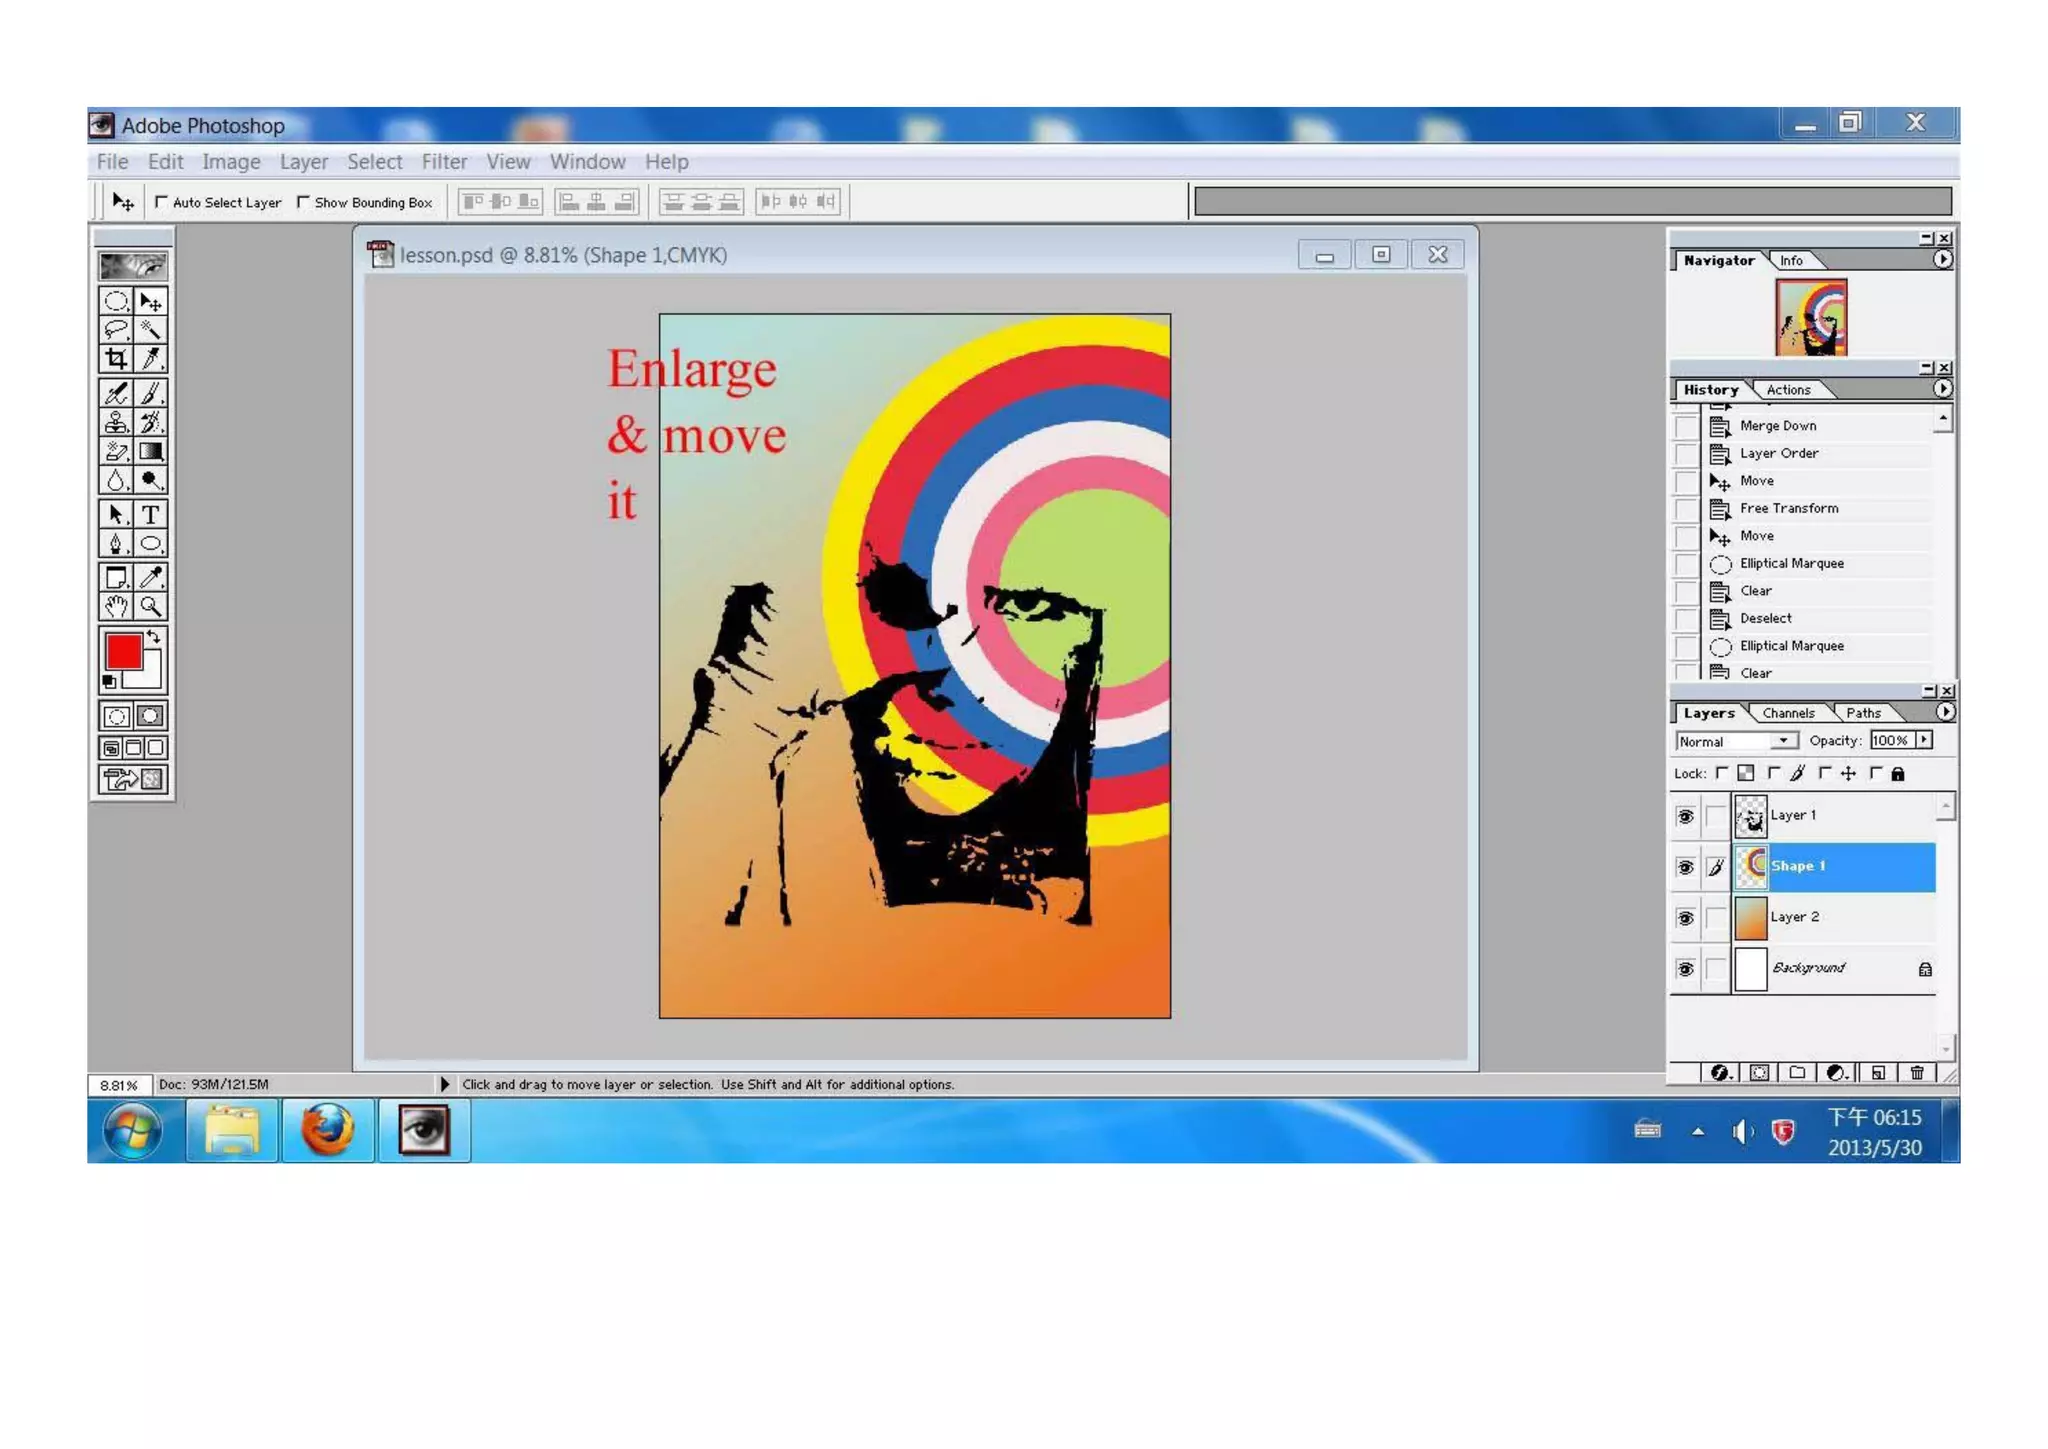Open the status bar info arrow menu

pyautogui.click(x=444, y=1084)
